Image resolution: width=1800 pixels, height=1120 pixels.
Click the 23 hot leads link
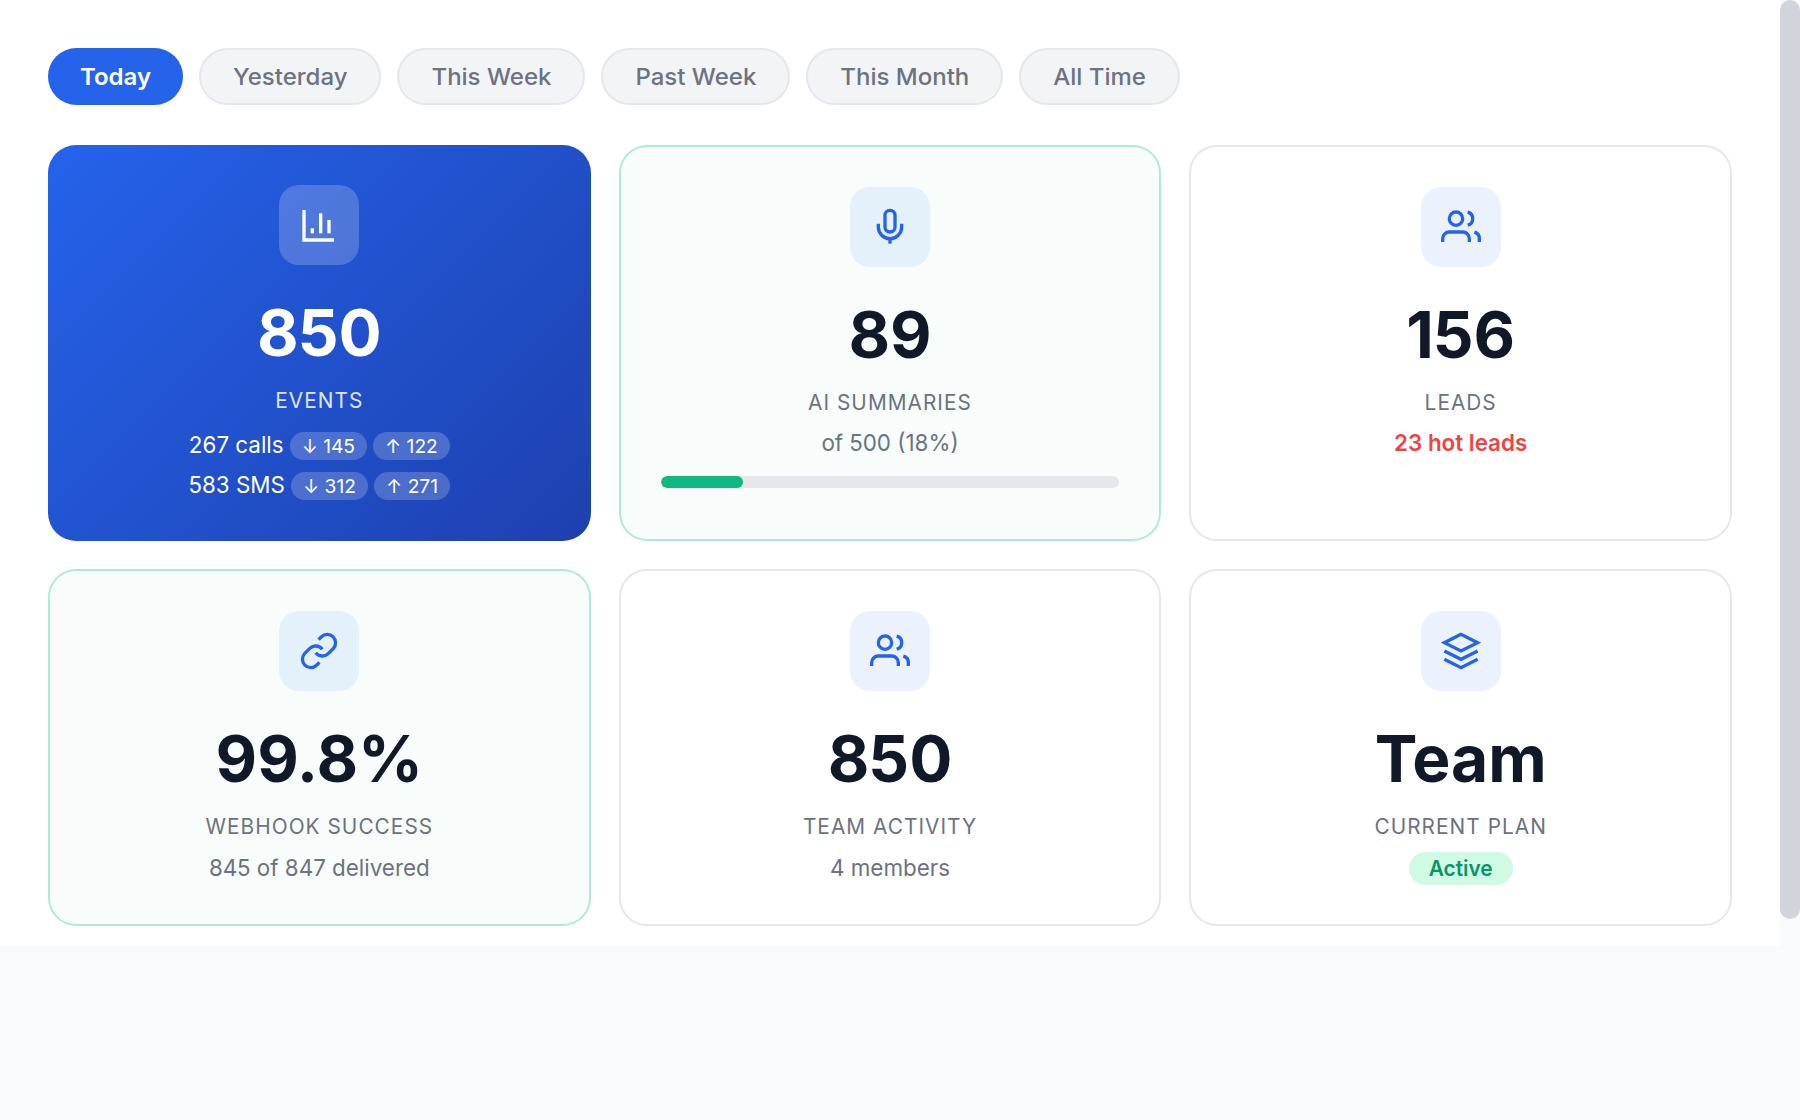pyautogui.click(x=1460, y=443)
